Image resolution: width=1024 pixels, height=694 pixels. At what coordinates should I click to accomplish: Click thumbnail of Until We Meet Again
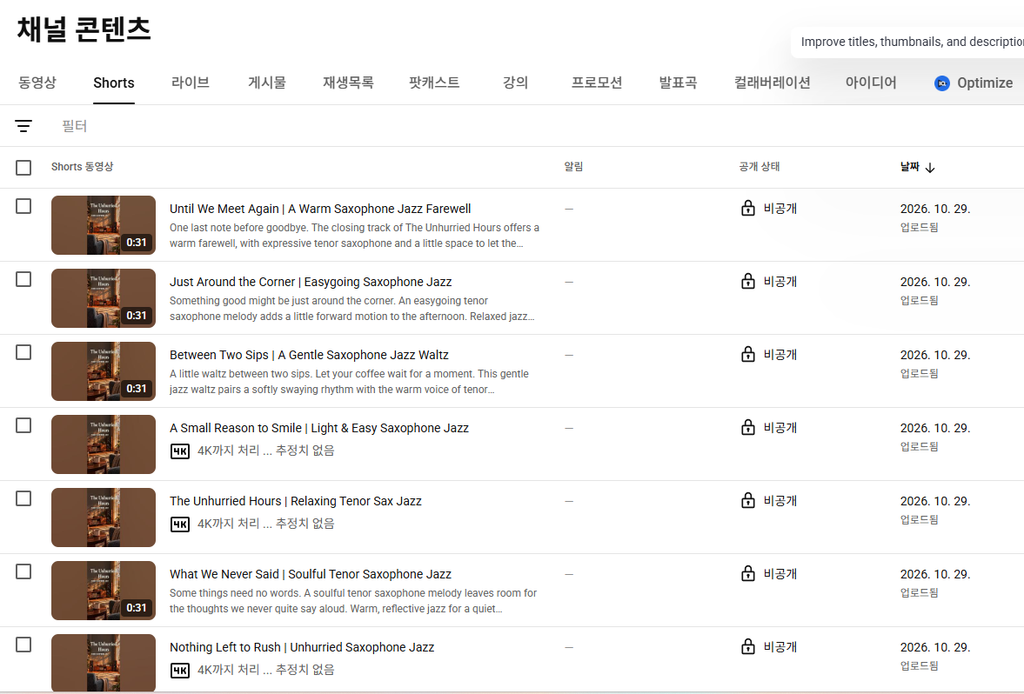pos(104,225)
